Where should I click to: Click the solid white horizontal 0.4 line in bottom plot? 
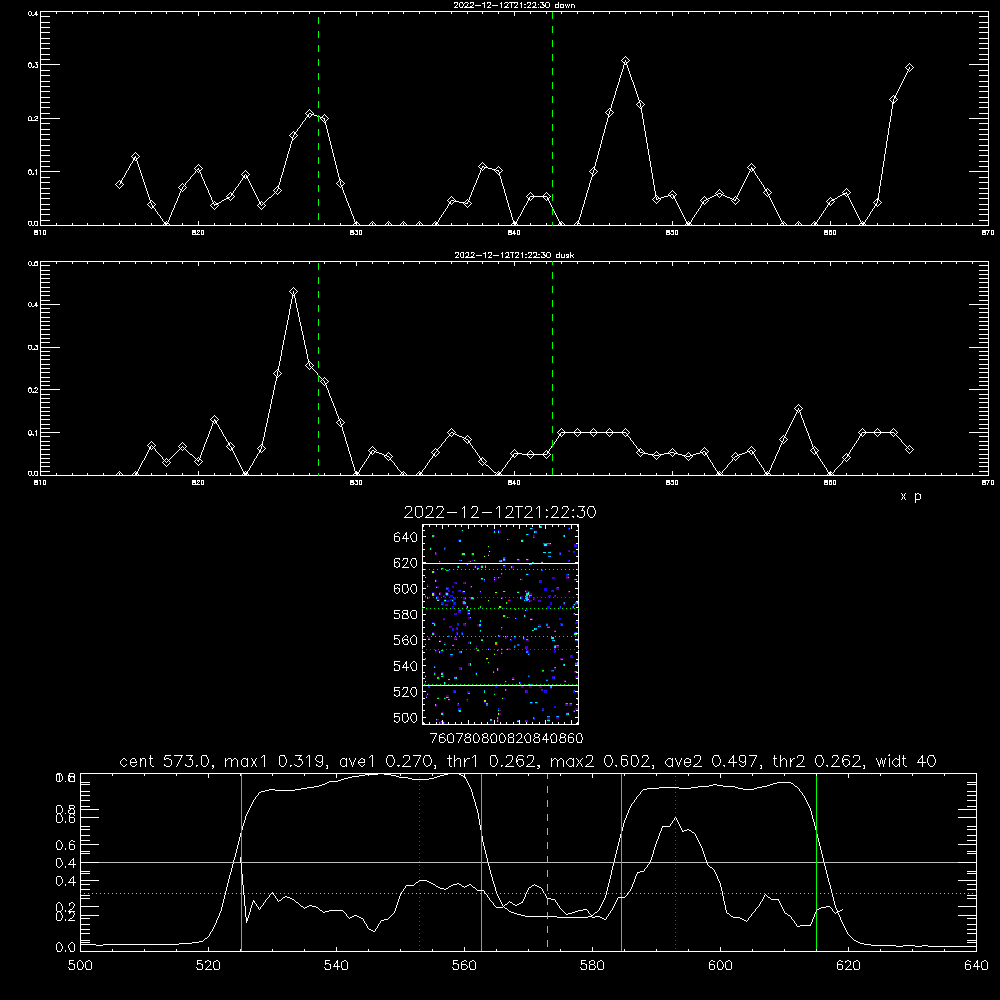tap(528, 862)
